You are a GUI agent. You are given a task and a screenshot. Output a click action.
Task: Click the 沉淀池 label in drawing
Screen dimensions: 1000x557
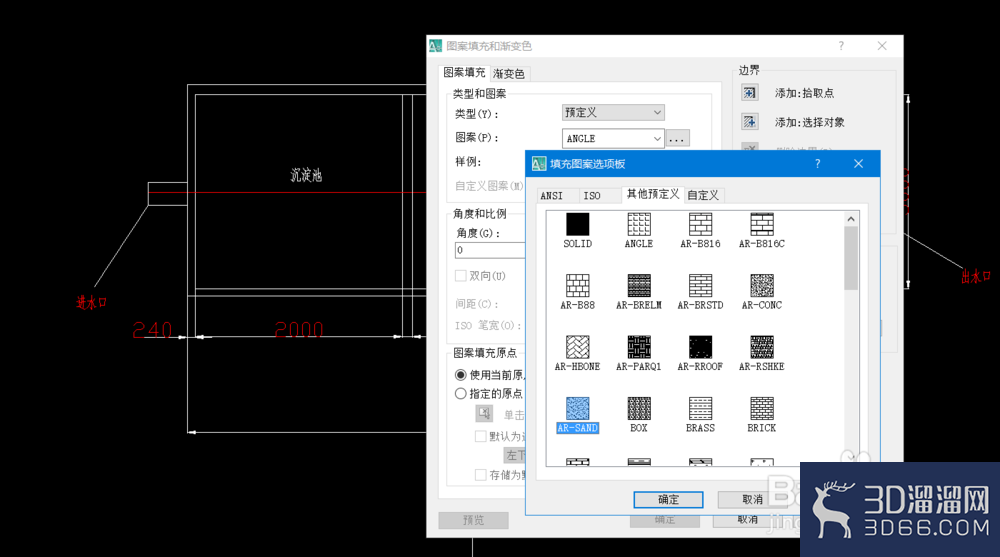(x=306, y=175)
